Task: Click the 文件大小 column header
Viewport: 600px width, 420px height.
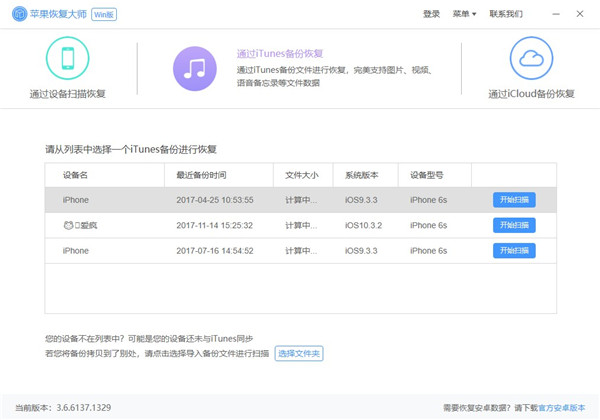Action: (x=302, y=175)
